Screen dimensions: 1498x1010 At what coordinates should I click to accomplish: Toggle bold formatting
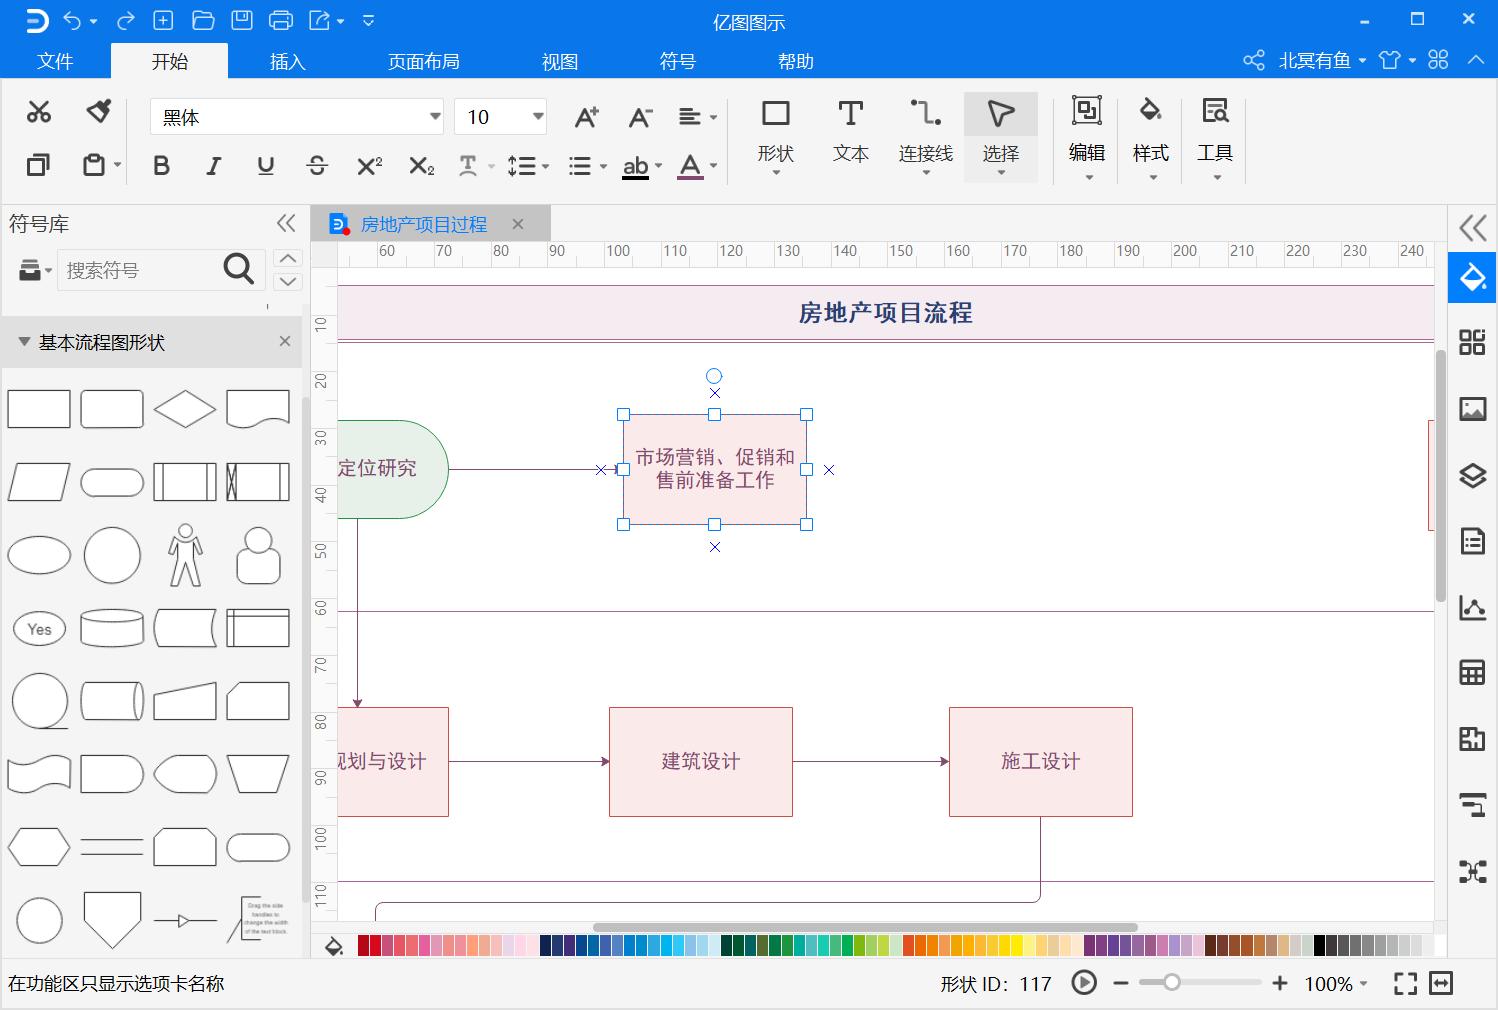coord(161,165)
